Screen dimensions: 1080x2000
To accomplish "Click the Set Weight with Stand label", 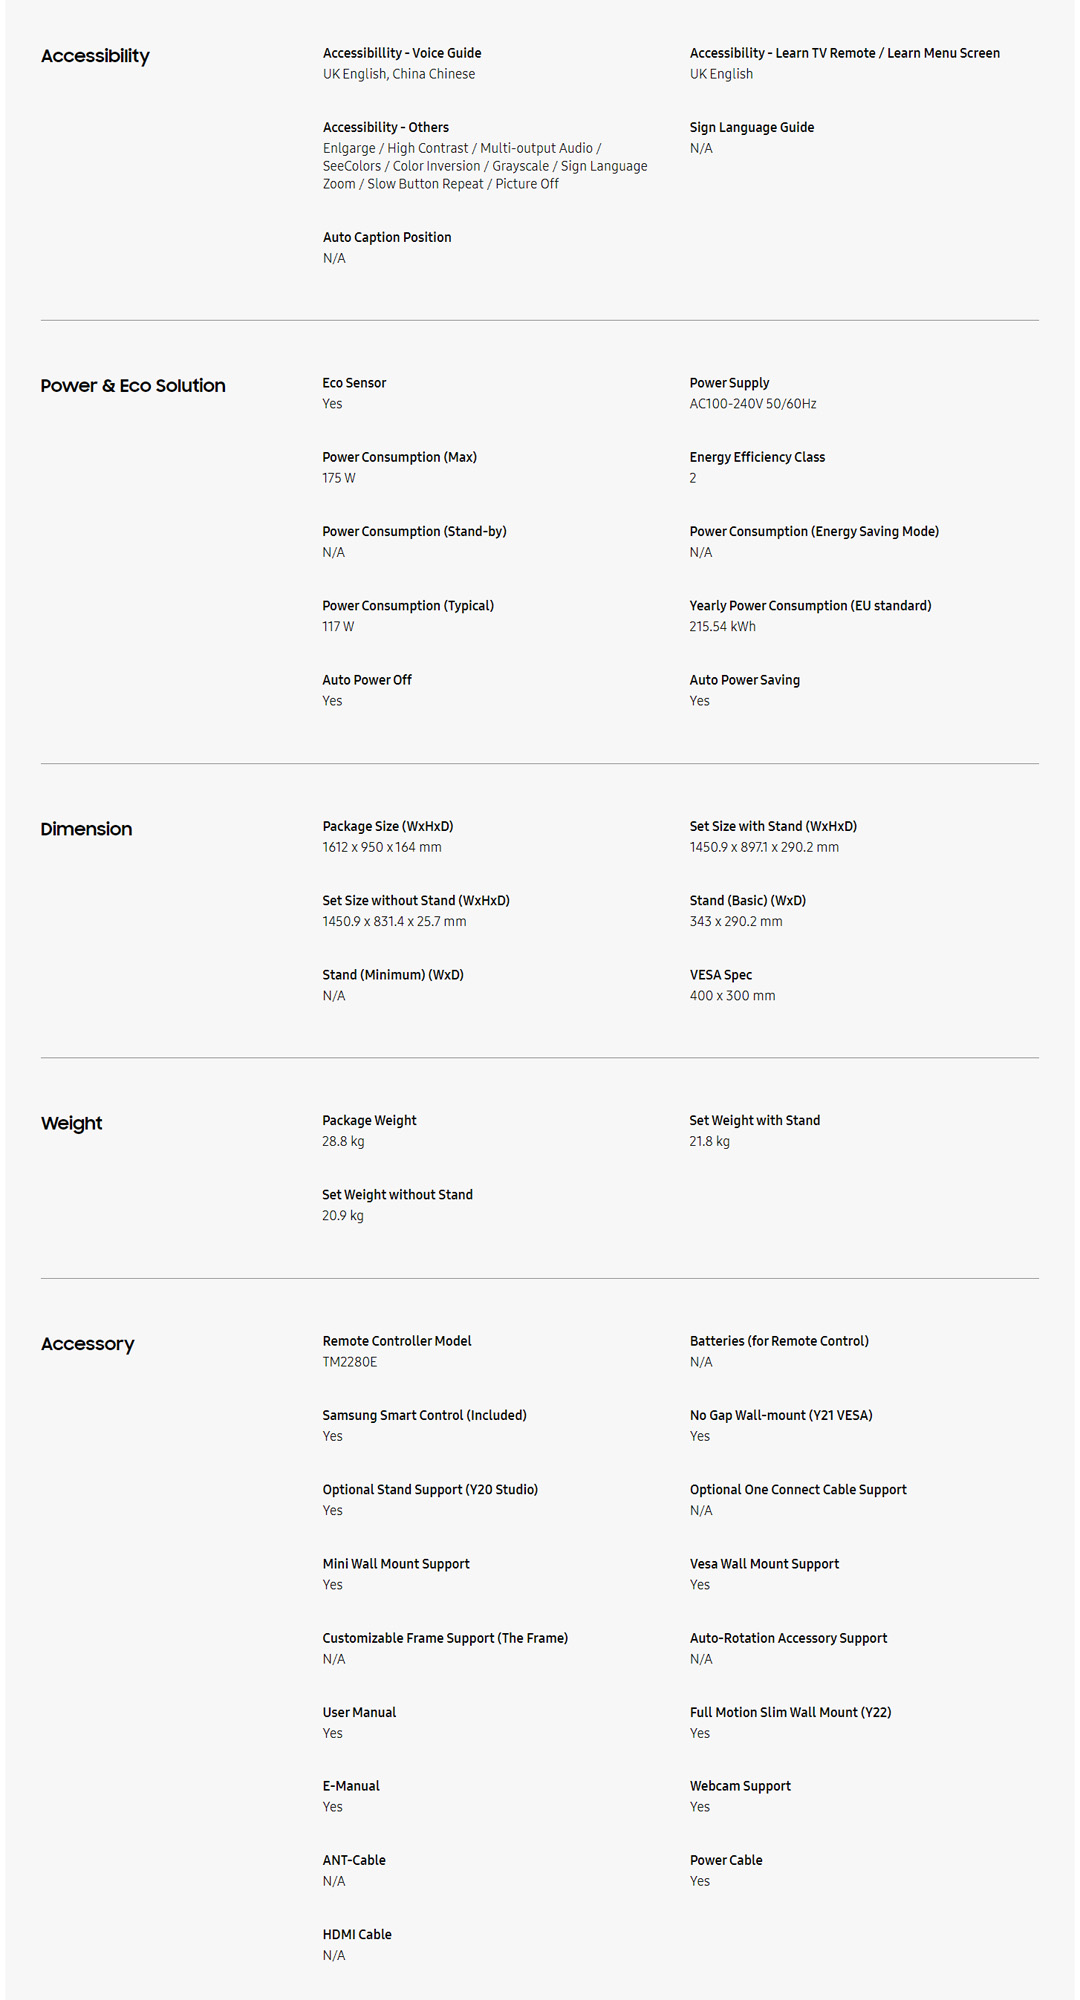I will point(754,1120).
